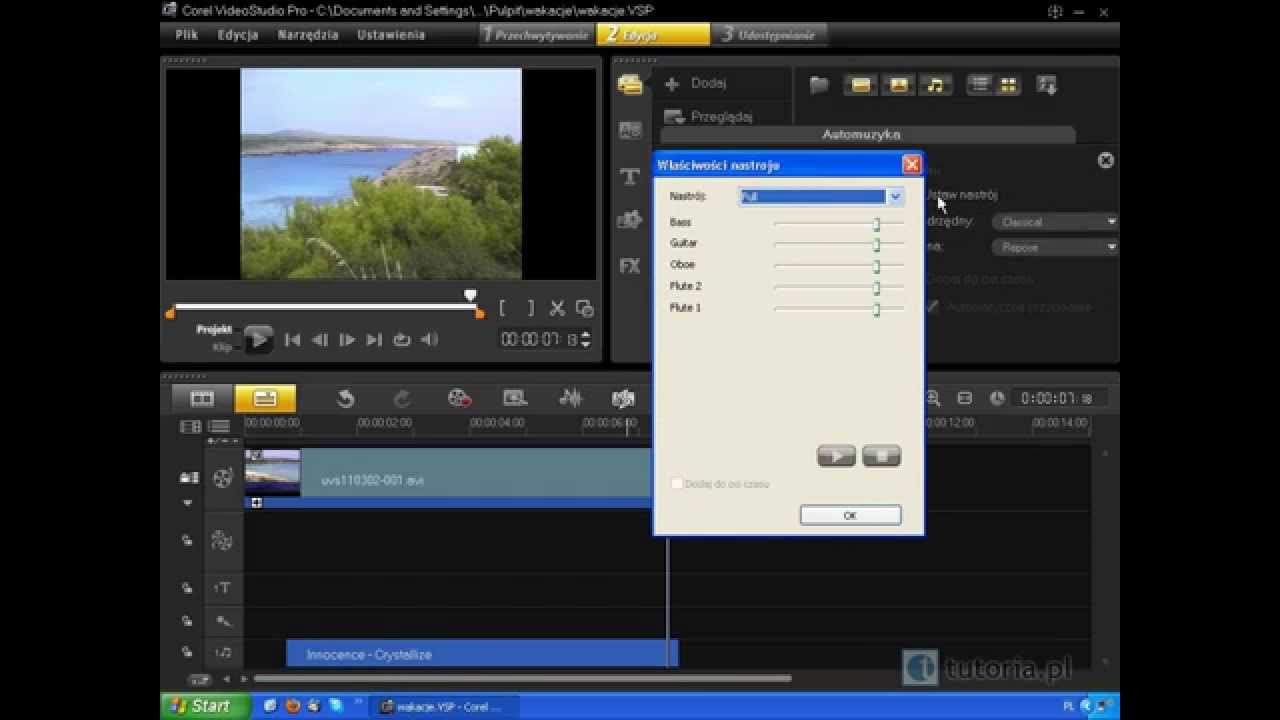Open the Edycja menu
This screenshot has width=1280, height=720.
[x=238, y=34]
